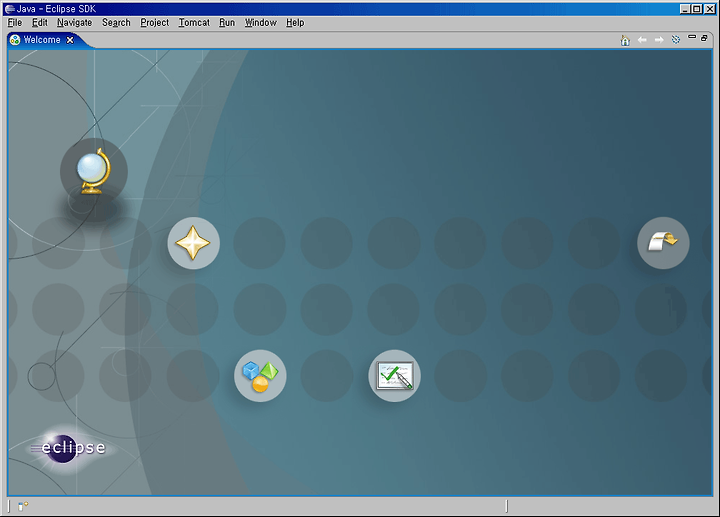The height and width of the screenshot is (517, 720).
Task: Open the Tomcat menu
Action: tap(194, 22)
